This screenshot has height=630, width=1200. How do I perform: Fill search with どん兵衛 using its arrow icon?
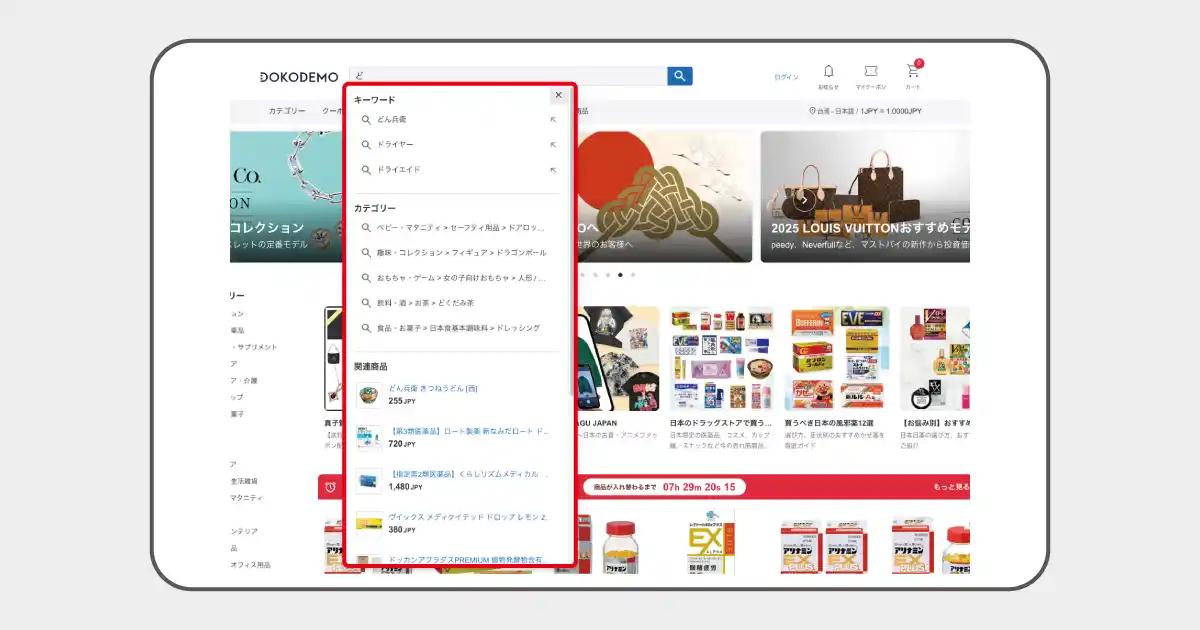[x=553, y=120]
